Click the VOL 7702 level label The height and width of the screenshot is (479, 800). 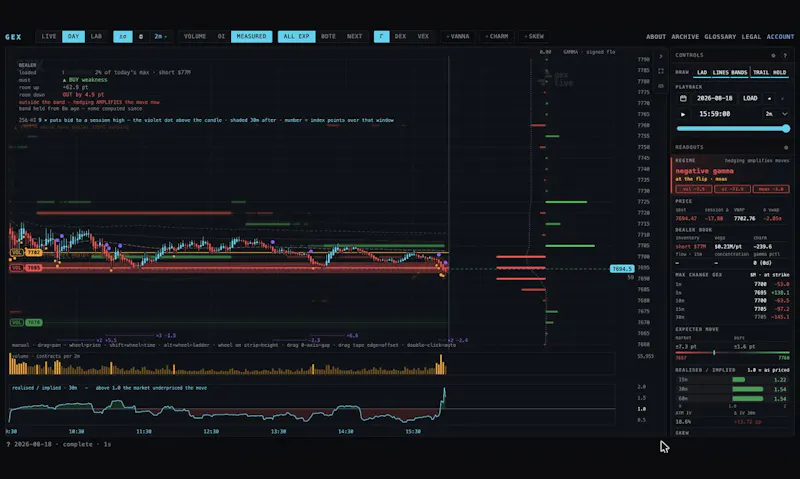coord(26,253)
